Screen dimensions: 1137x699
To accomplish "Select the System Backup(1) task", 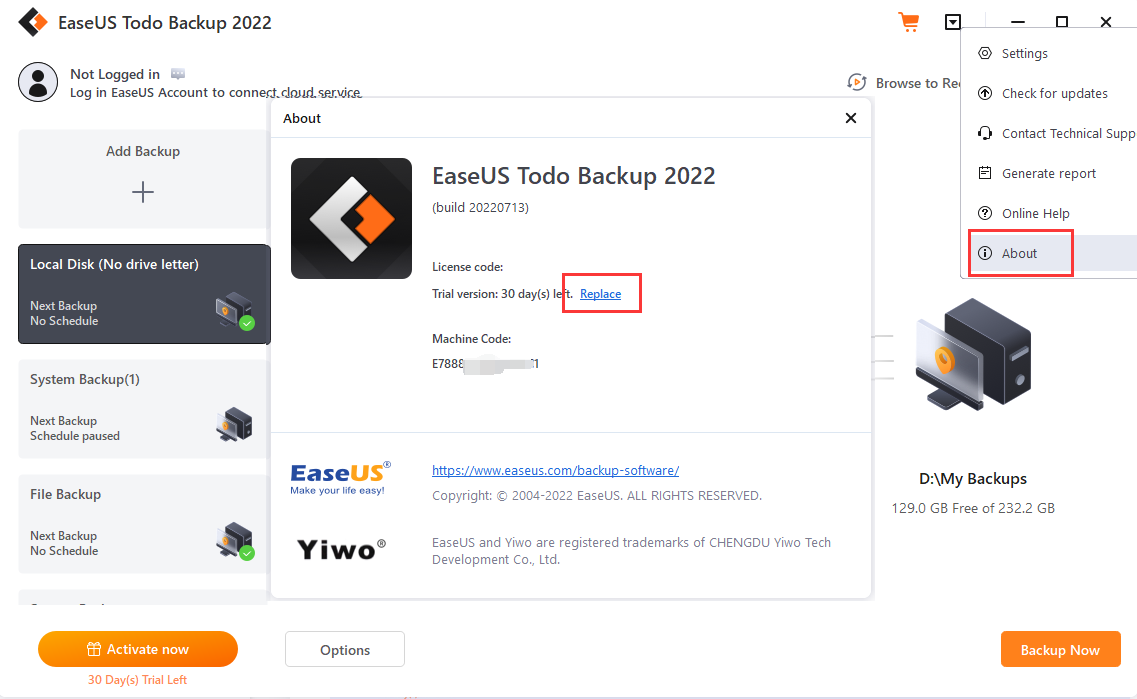I will (144, 409).
